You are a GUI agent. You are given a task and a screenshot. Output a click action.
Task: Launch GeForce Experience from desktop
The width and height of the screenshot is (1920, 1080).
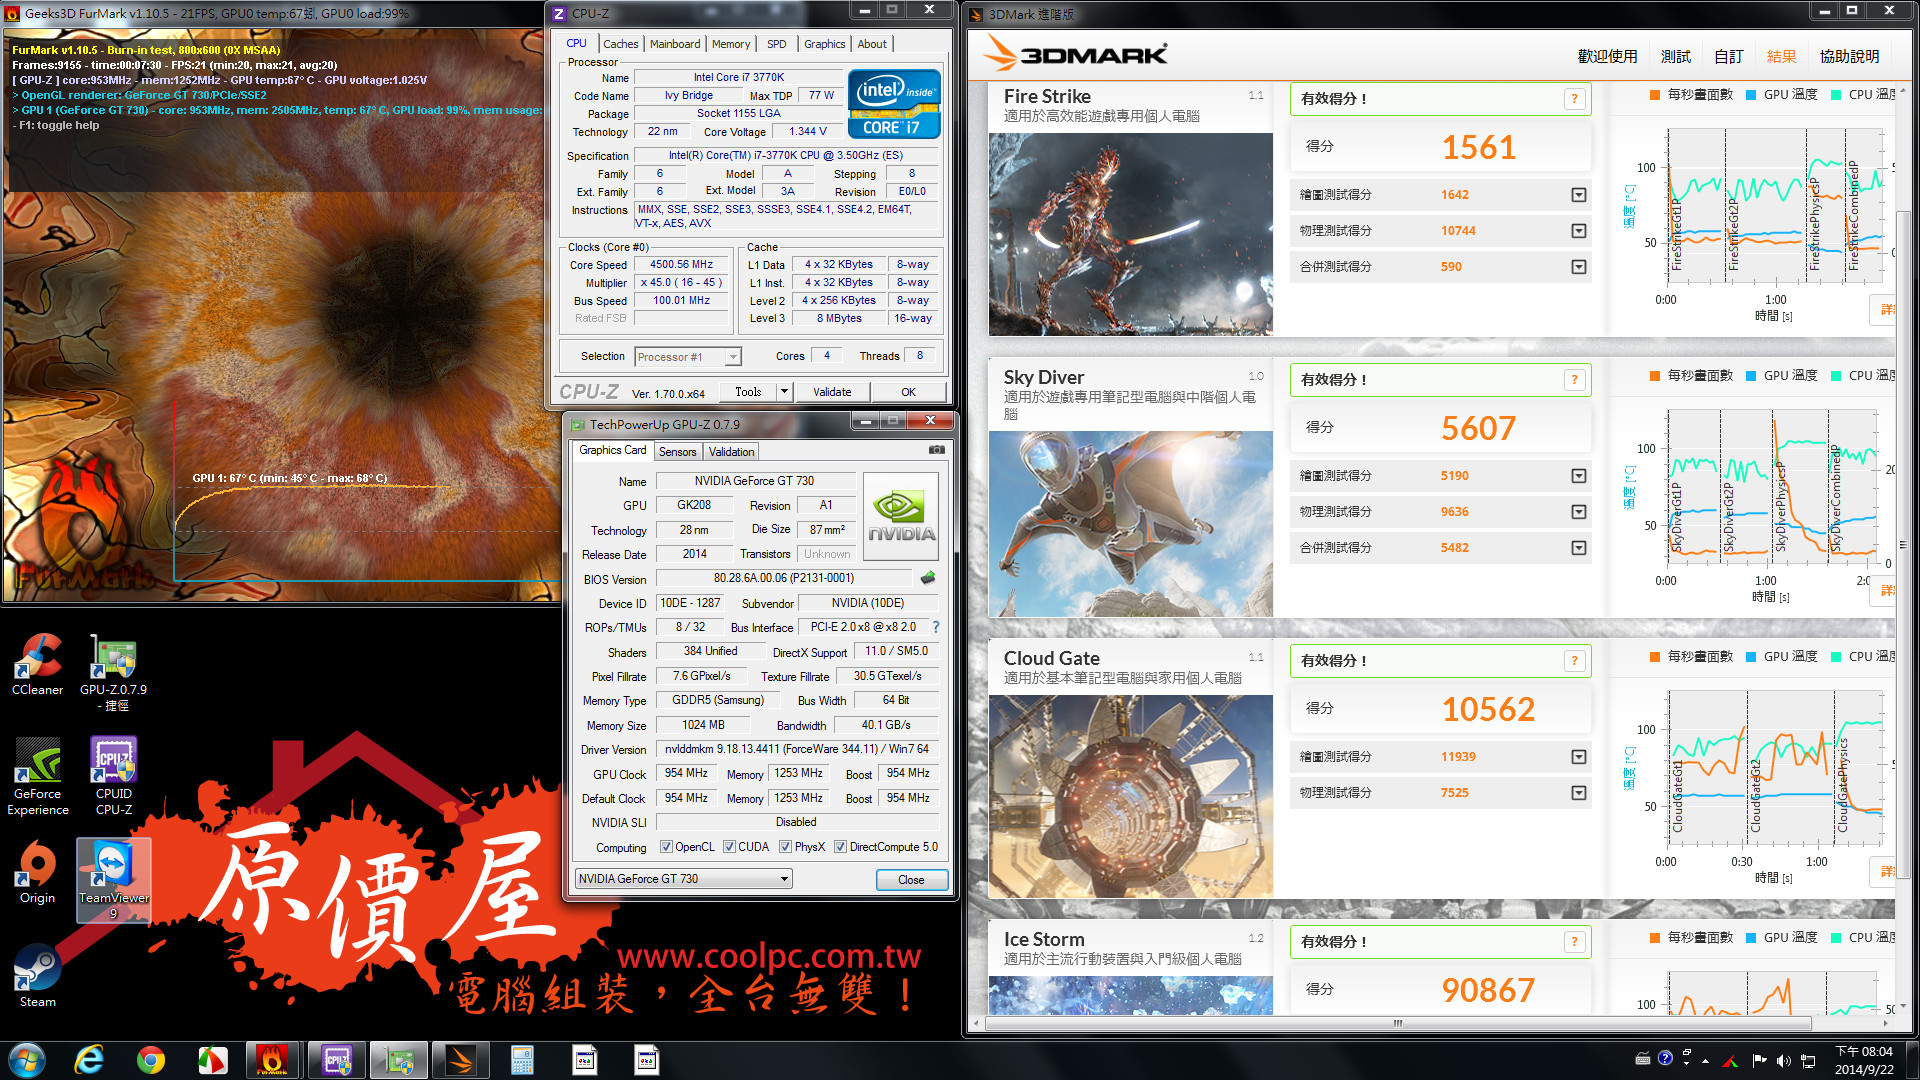tap(38, 776)
